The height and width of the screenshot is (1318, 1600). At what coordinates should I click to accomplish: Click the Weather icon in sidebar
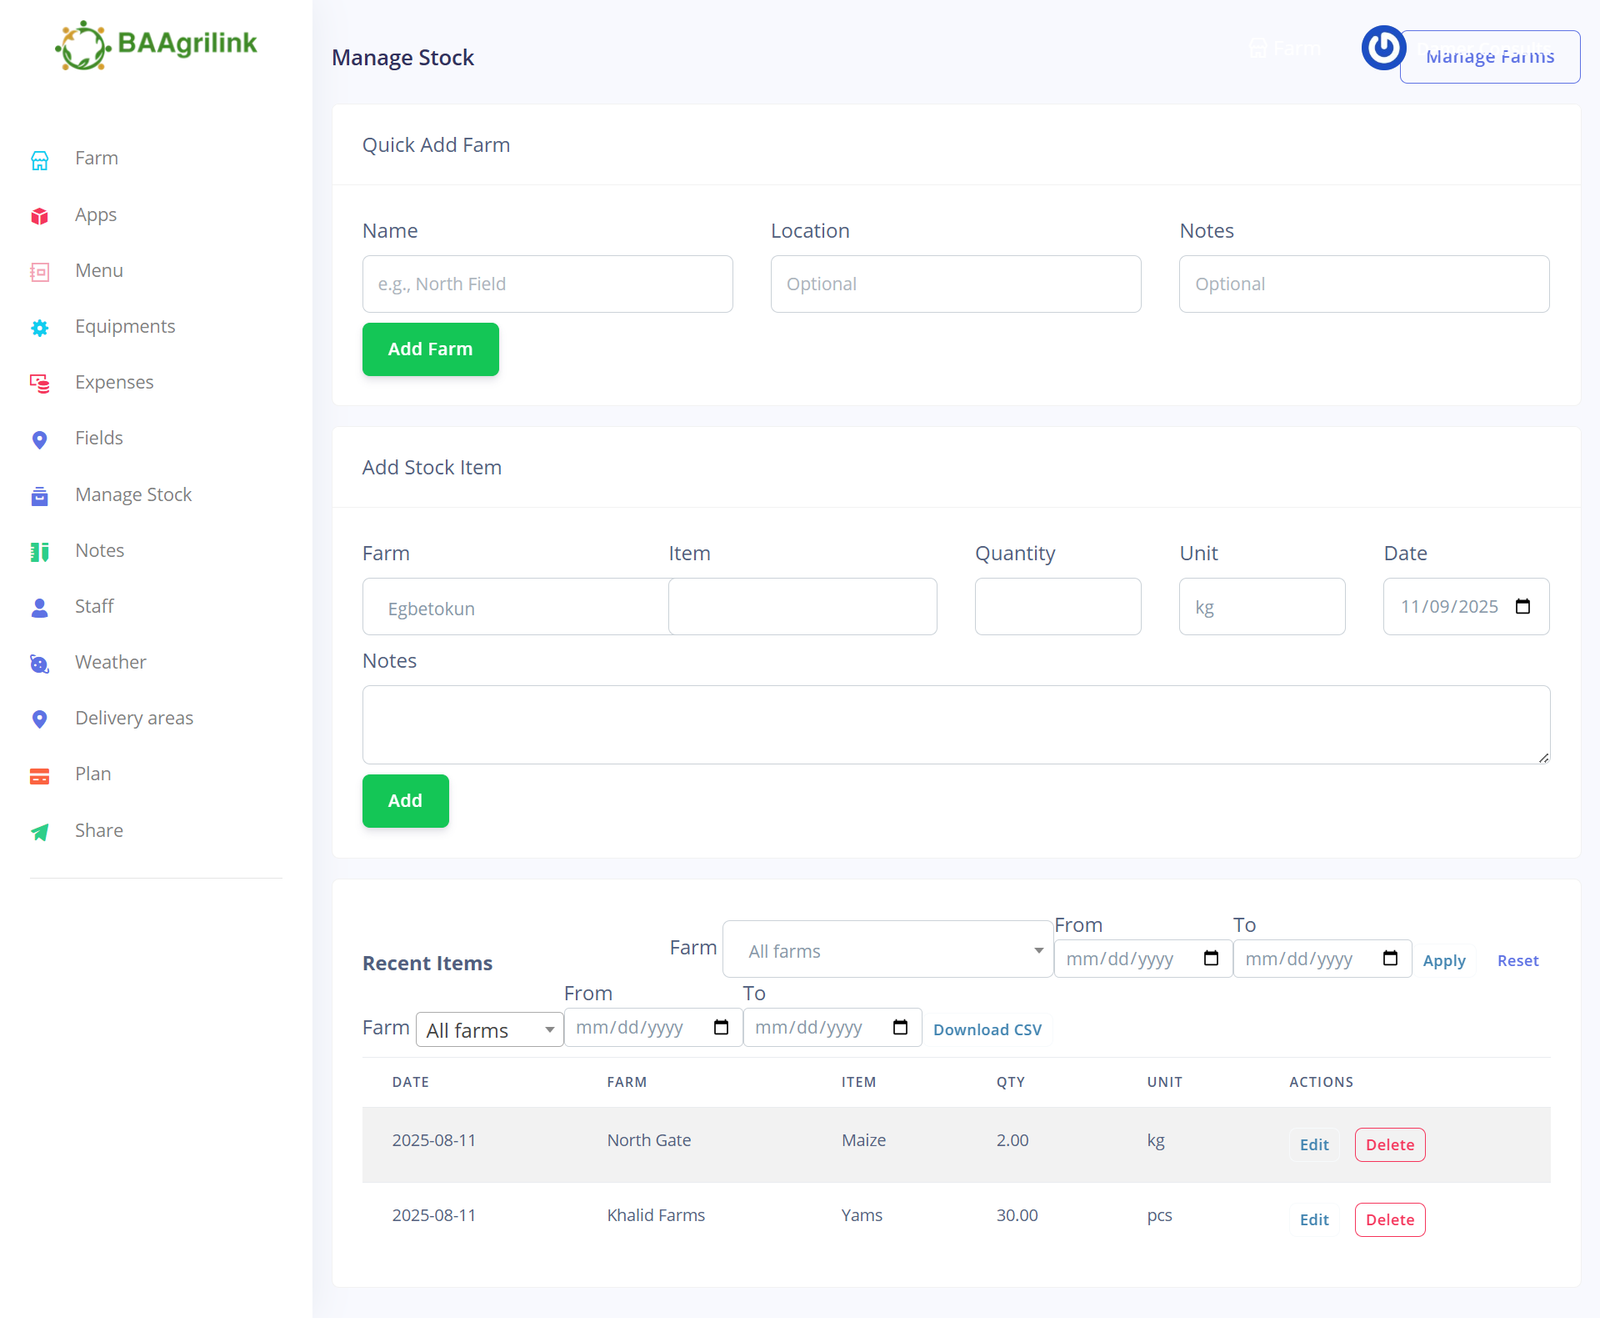coord(40,664)
